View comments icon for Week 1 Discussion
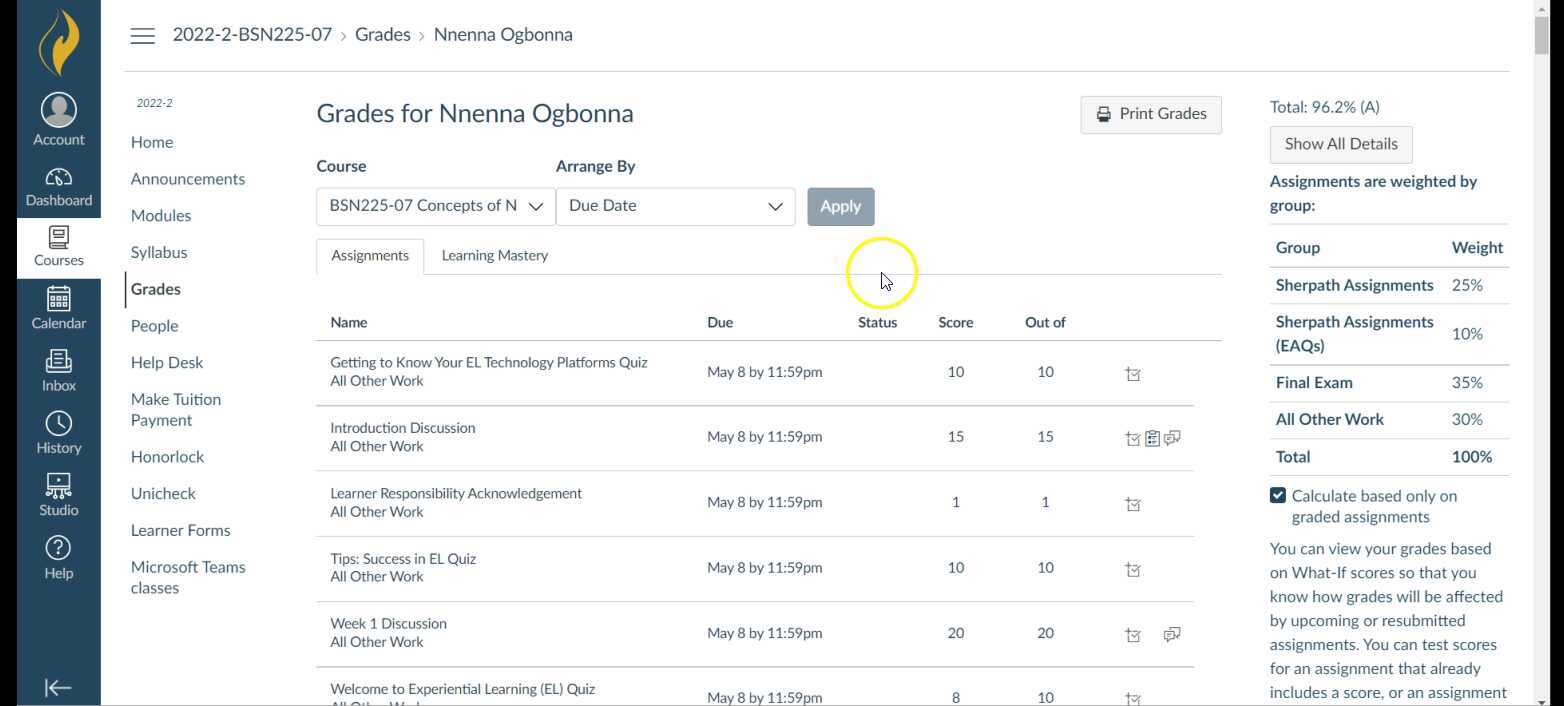Screen dimensions: 1564x706 [1172, 634]
